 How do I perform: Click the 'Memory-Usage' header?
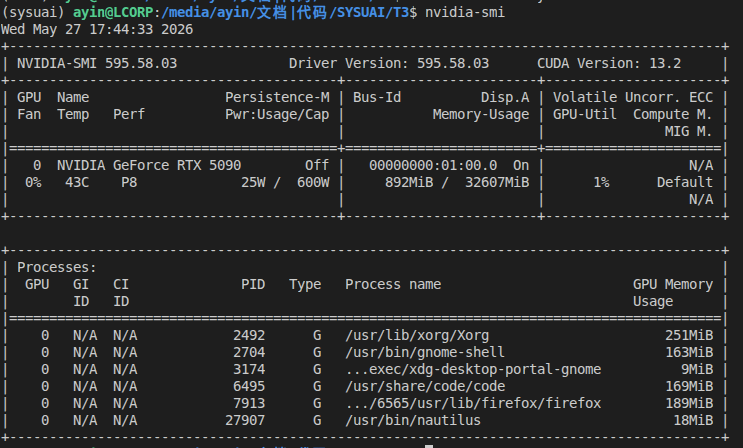481,114
